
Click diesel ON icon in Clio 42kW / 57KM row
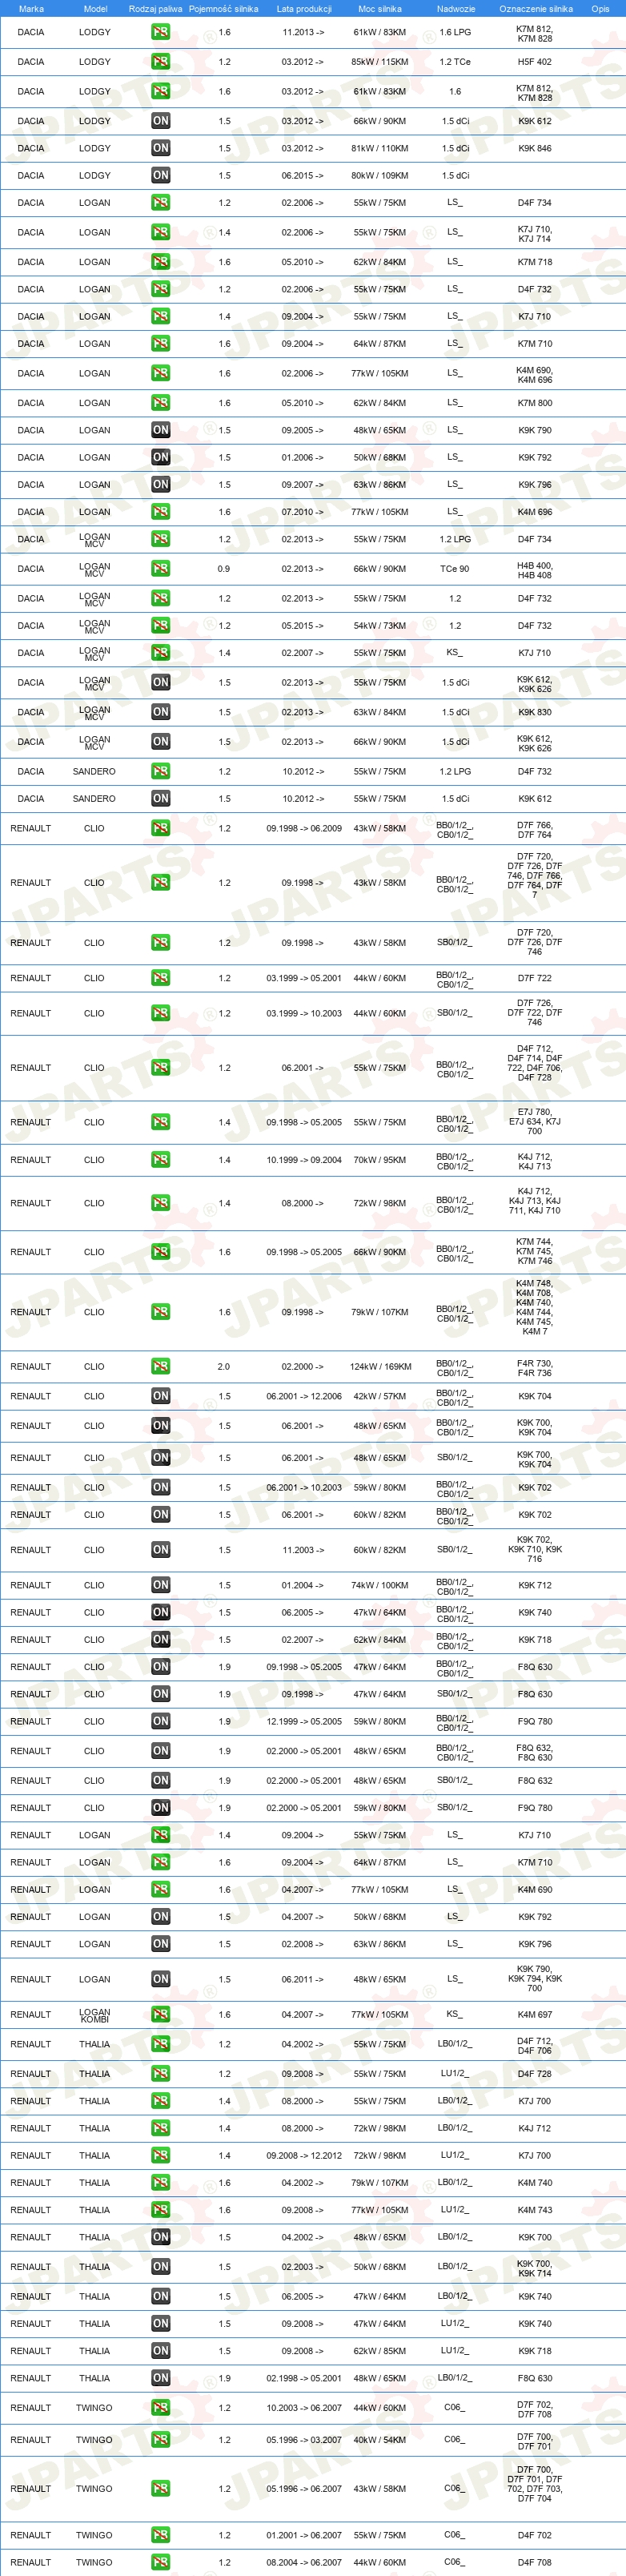point(160,1396)
